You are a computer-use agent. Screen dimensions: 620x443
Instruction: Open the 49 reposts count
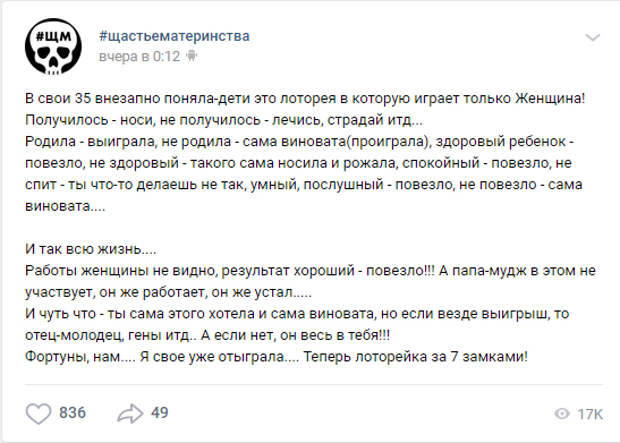[159, 413]
